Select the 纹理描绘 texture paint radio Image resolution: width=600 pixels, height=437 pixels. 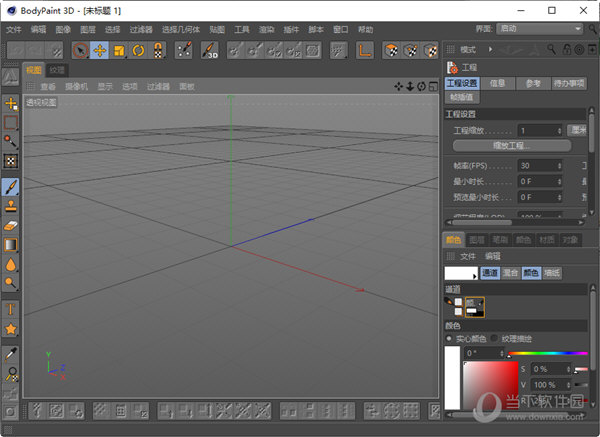[x=494, y=338]
